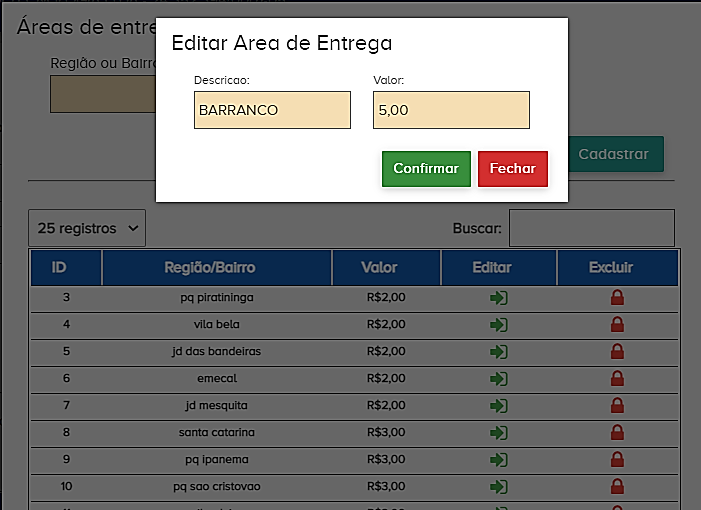Click the Buscar search box

tap(591, 228)
